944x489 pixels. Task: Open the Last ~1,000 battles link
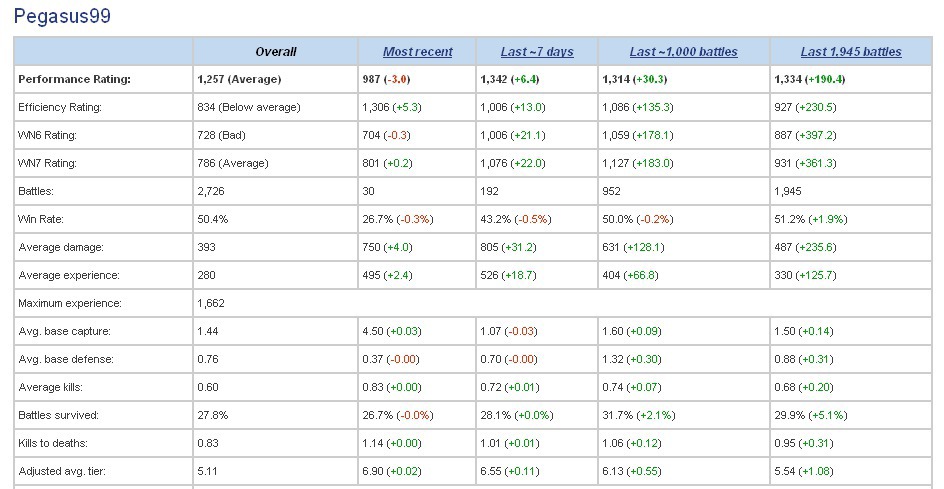tap(684, 52)
